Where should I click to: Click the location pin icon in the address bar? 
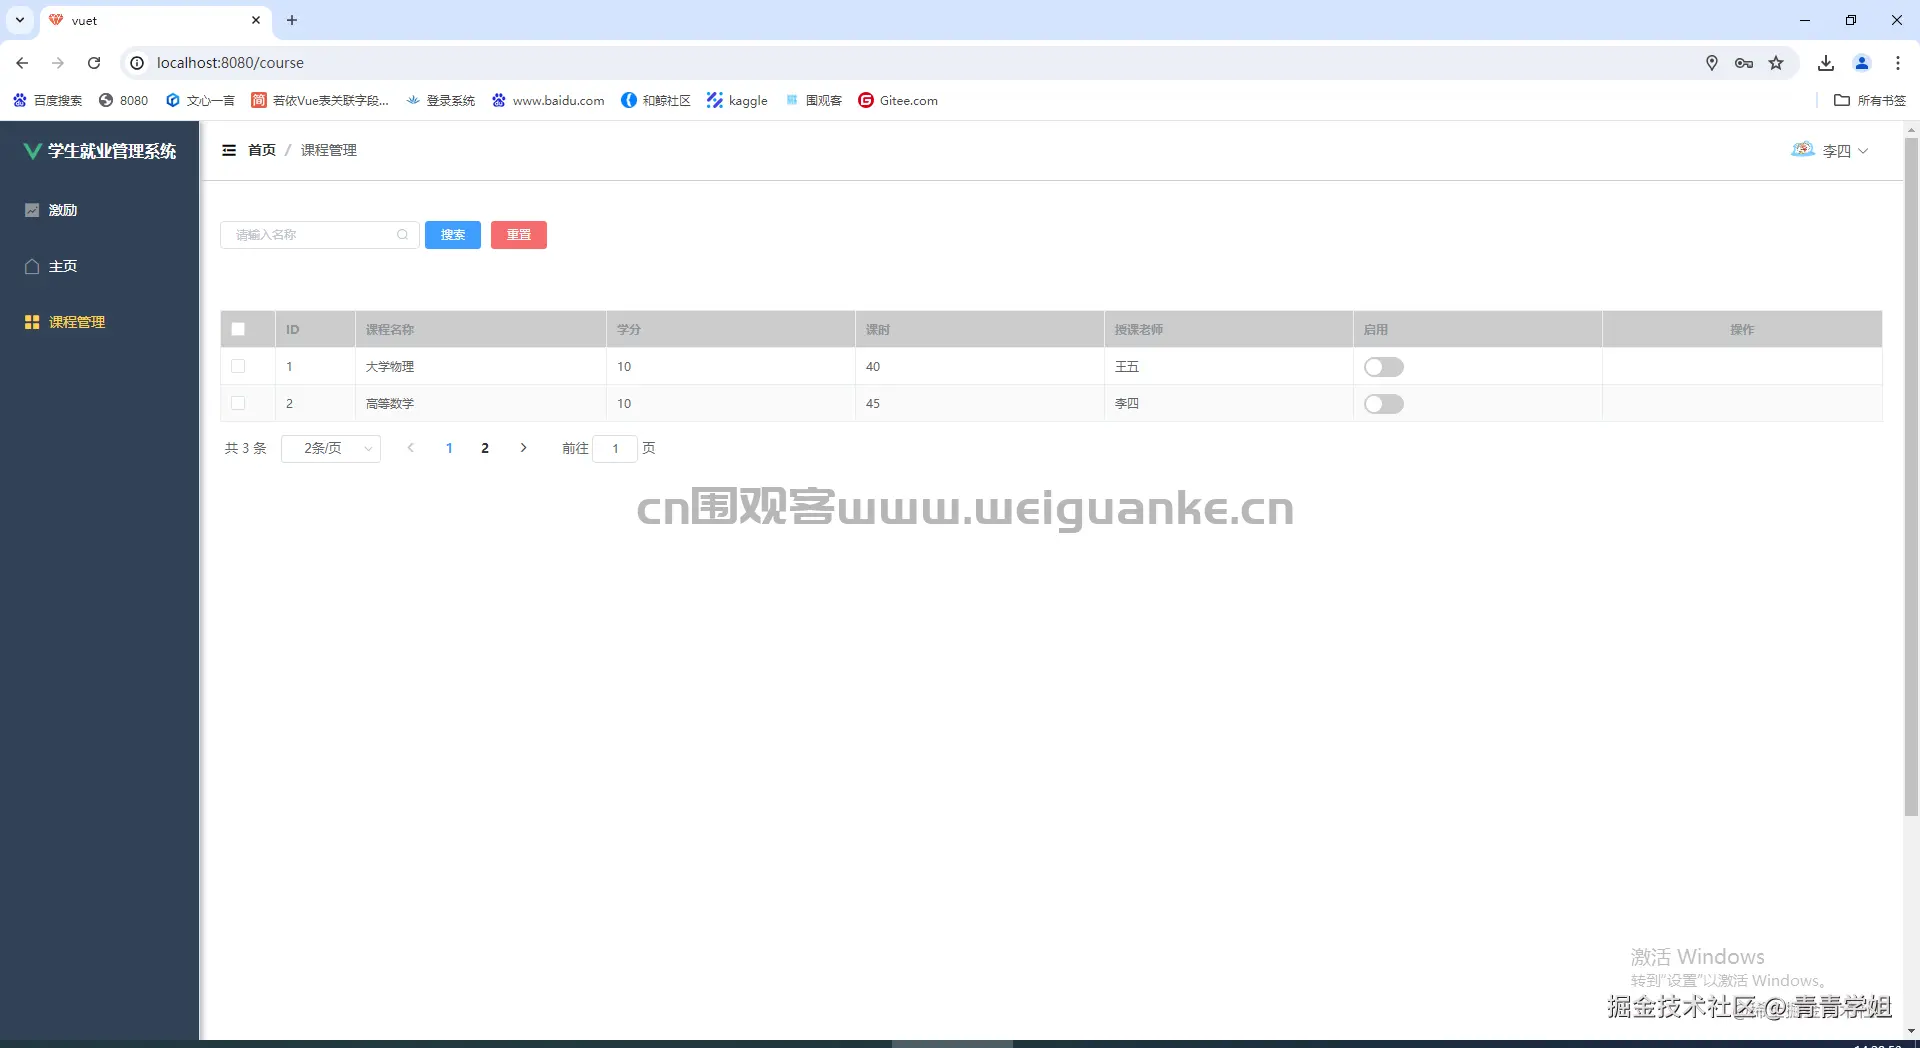pos(1711,63)
